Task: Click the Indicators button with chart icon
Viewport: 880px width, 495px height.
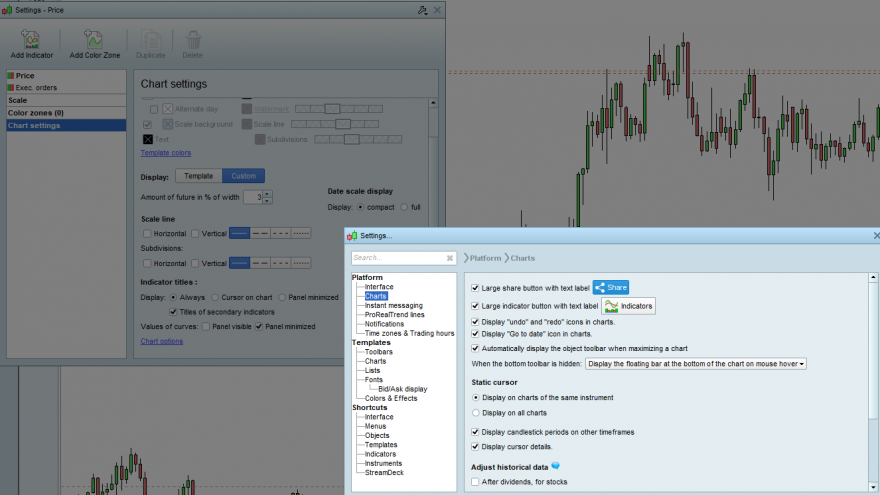Action: point(628,306)
